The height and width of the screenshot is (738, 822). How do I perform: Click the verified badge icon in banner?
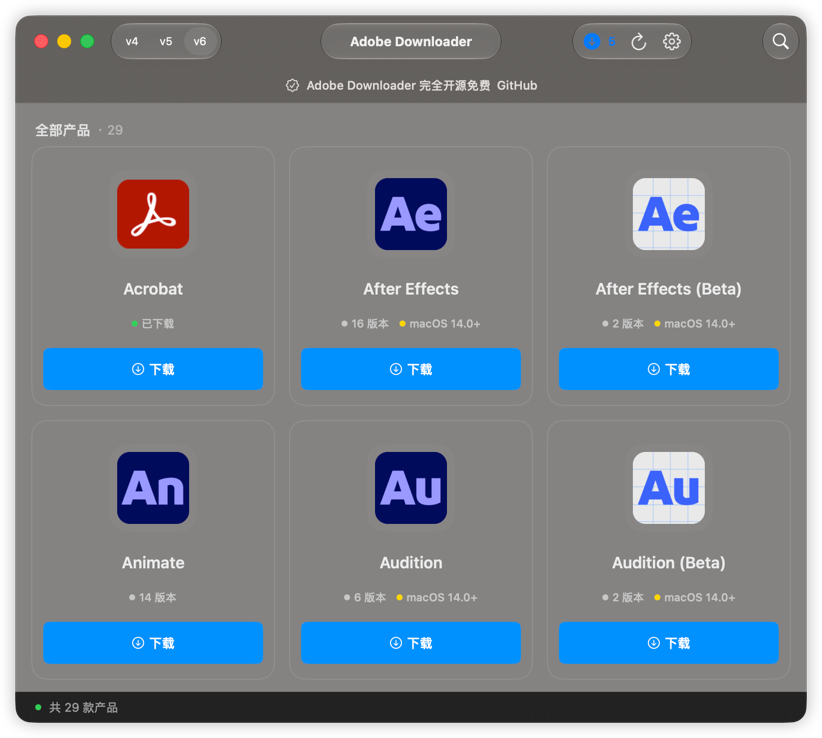click(292, 85)
